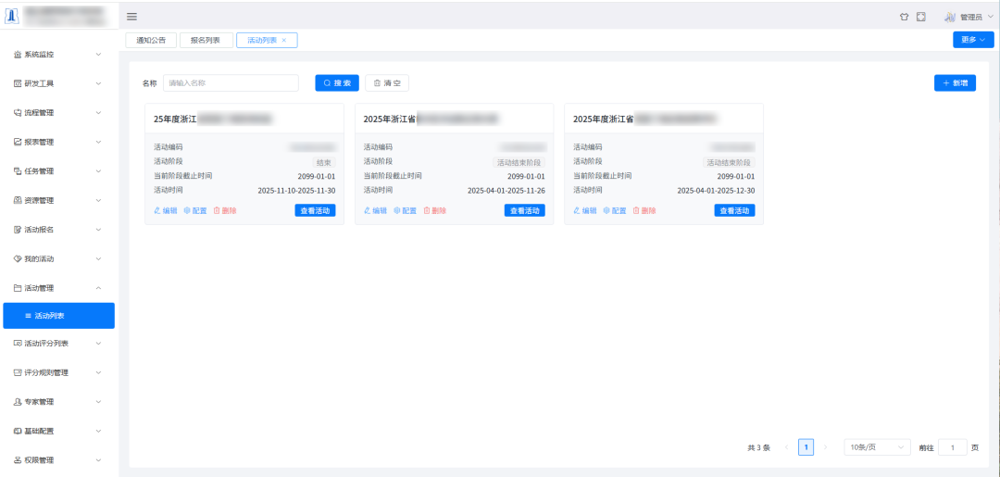This screenshot has height=477, width=1000.
Task: Click the 管理员 user avatar
Action: (950, 16)
